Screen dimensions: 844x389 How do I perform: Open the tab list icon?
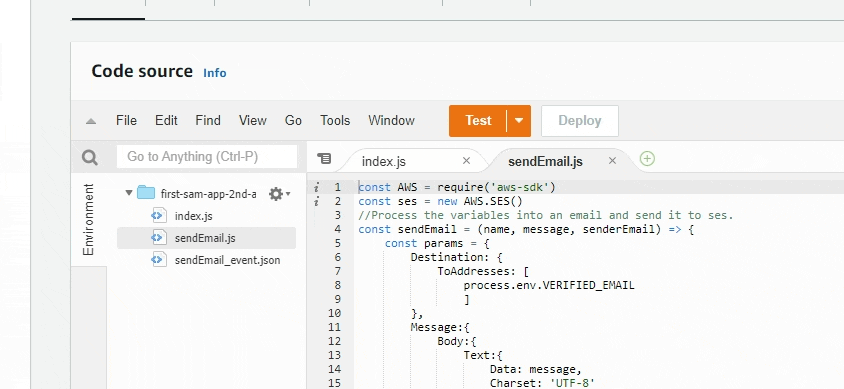coord(324,158)
